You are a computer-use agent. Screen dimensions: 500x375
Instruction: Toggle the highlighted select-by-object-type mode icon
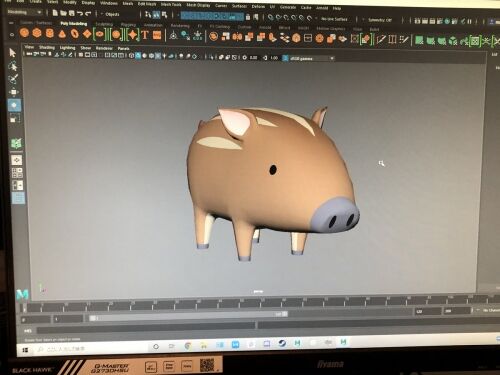click(156, 15)
